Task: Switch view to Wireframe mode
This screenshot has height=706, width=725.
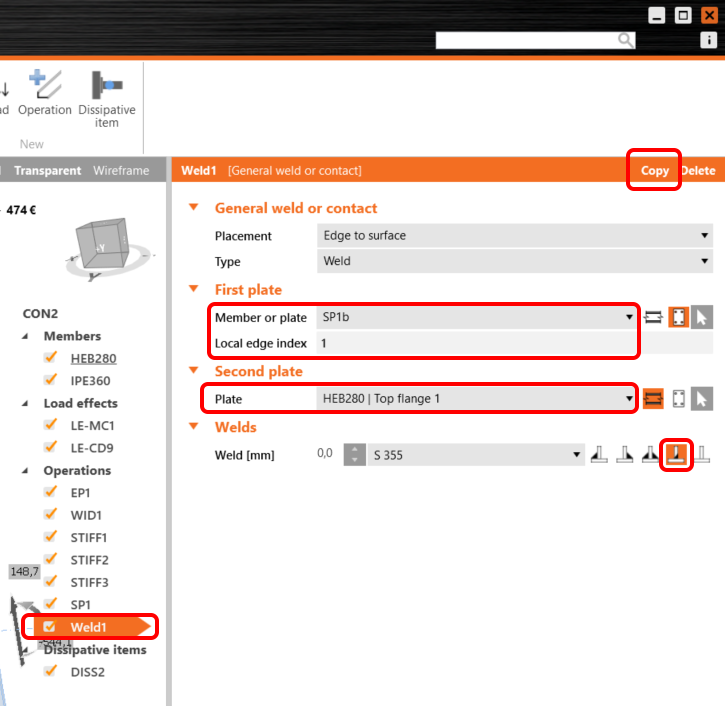Action: (x=121, y=171)
